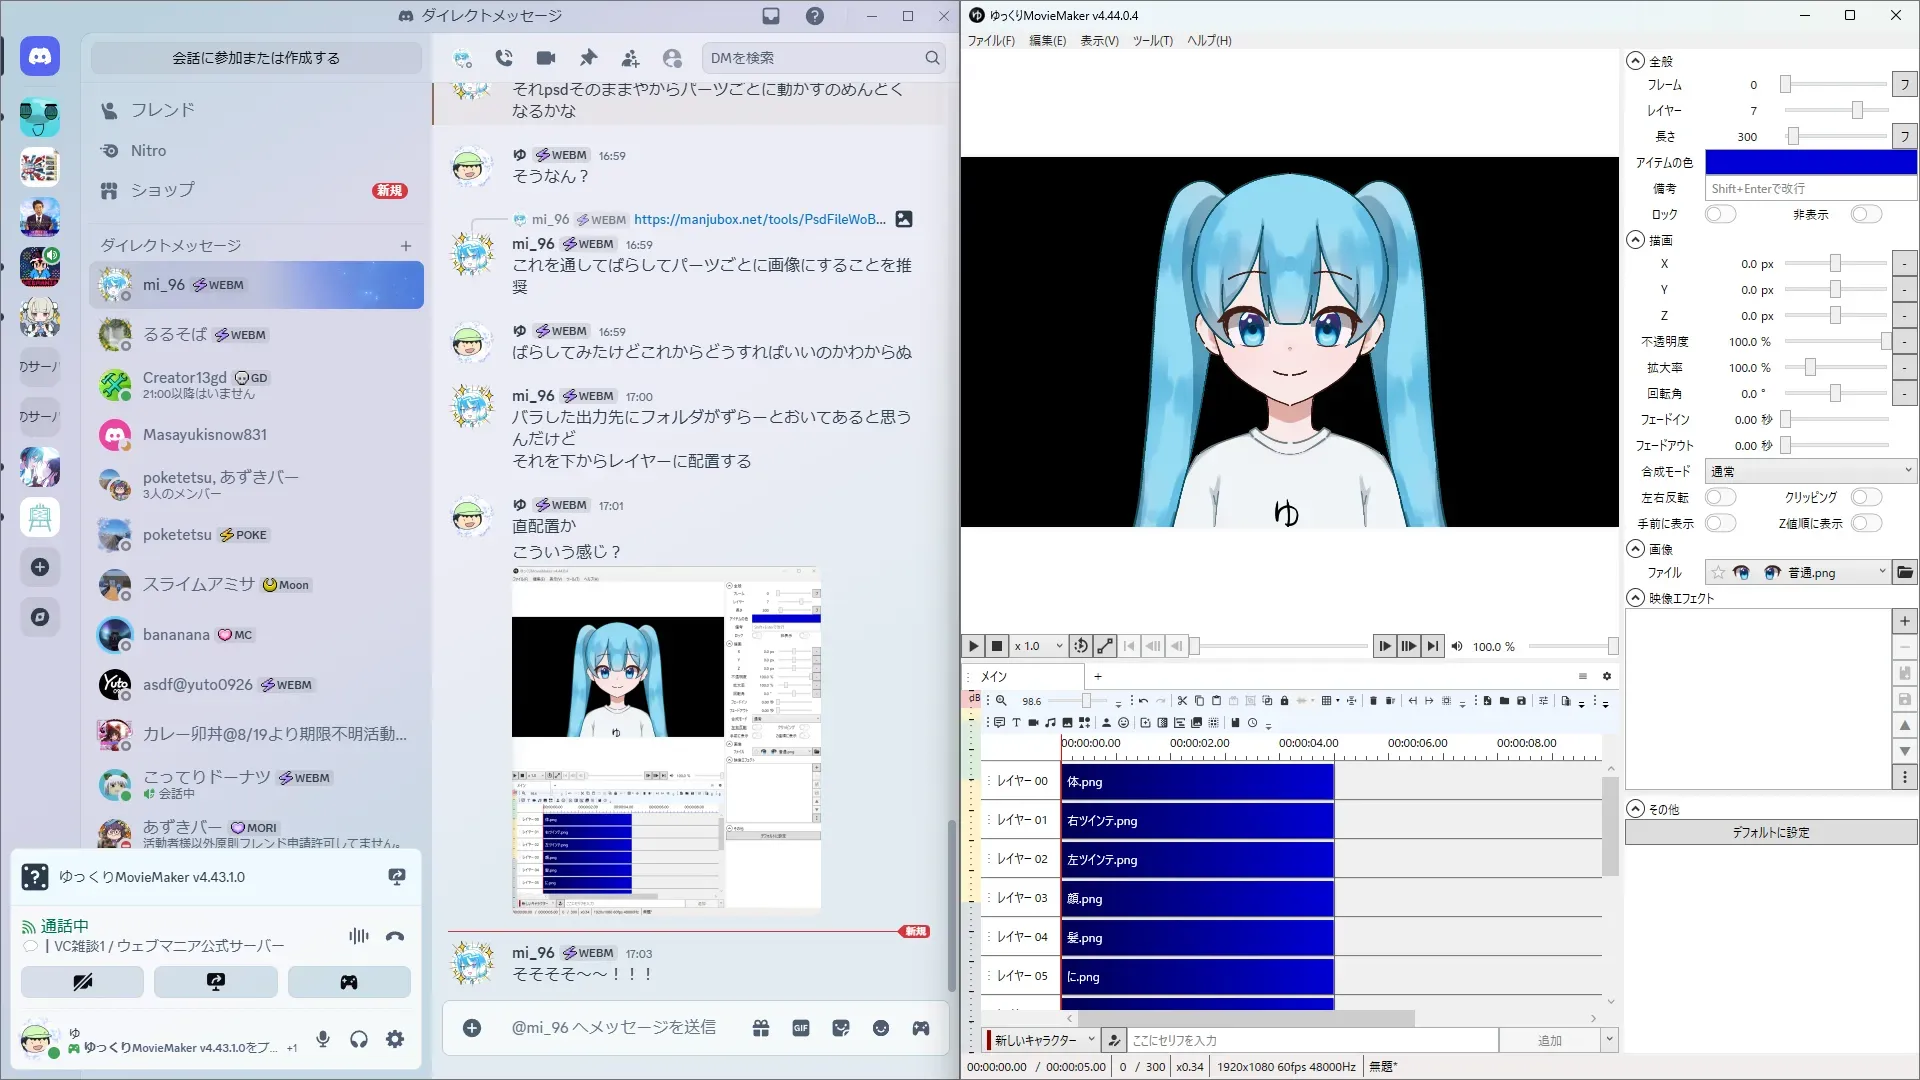Collapse the 描画 section
1920x1080 pixels.
tap(1635, 240)
